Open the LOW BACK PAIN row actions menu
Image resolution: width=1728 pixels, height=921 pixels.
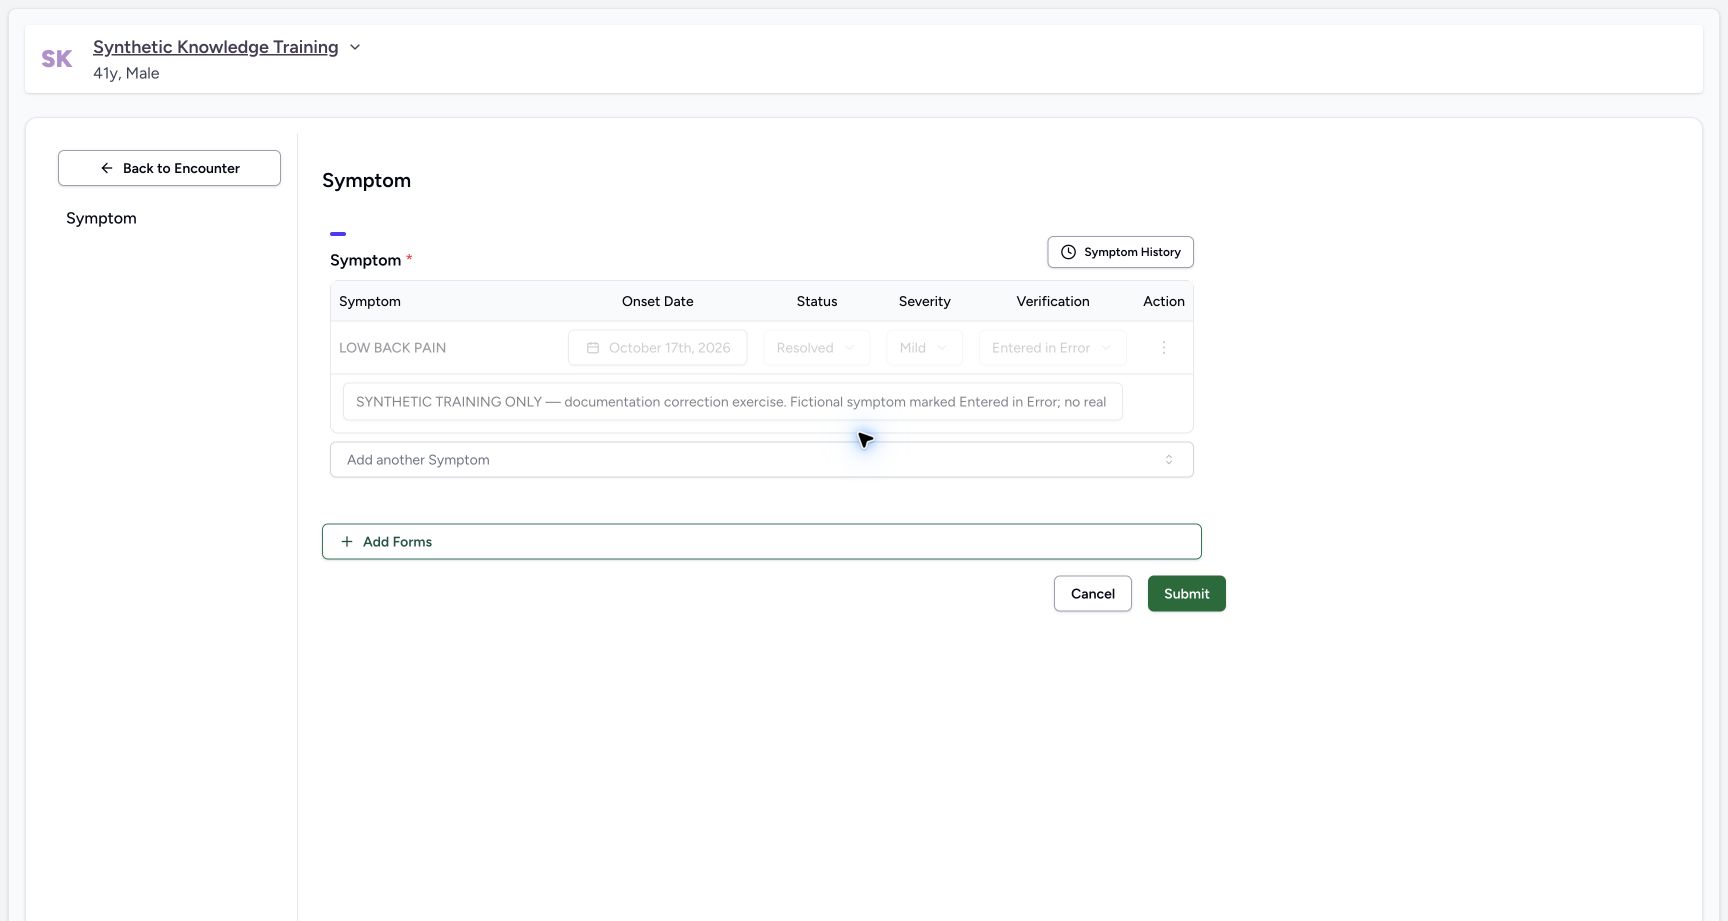[x=1163, y=348]
